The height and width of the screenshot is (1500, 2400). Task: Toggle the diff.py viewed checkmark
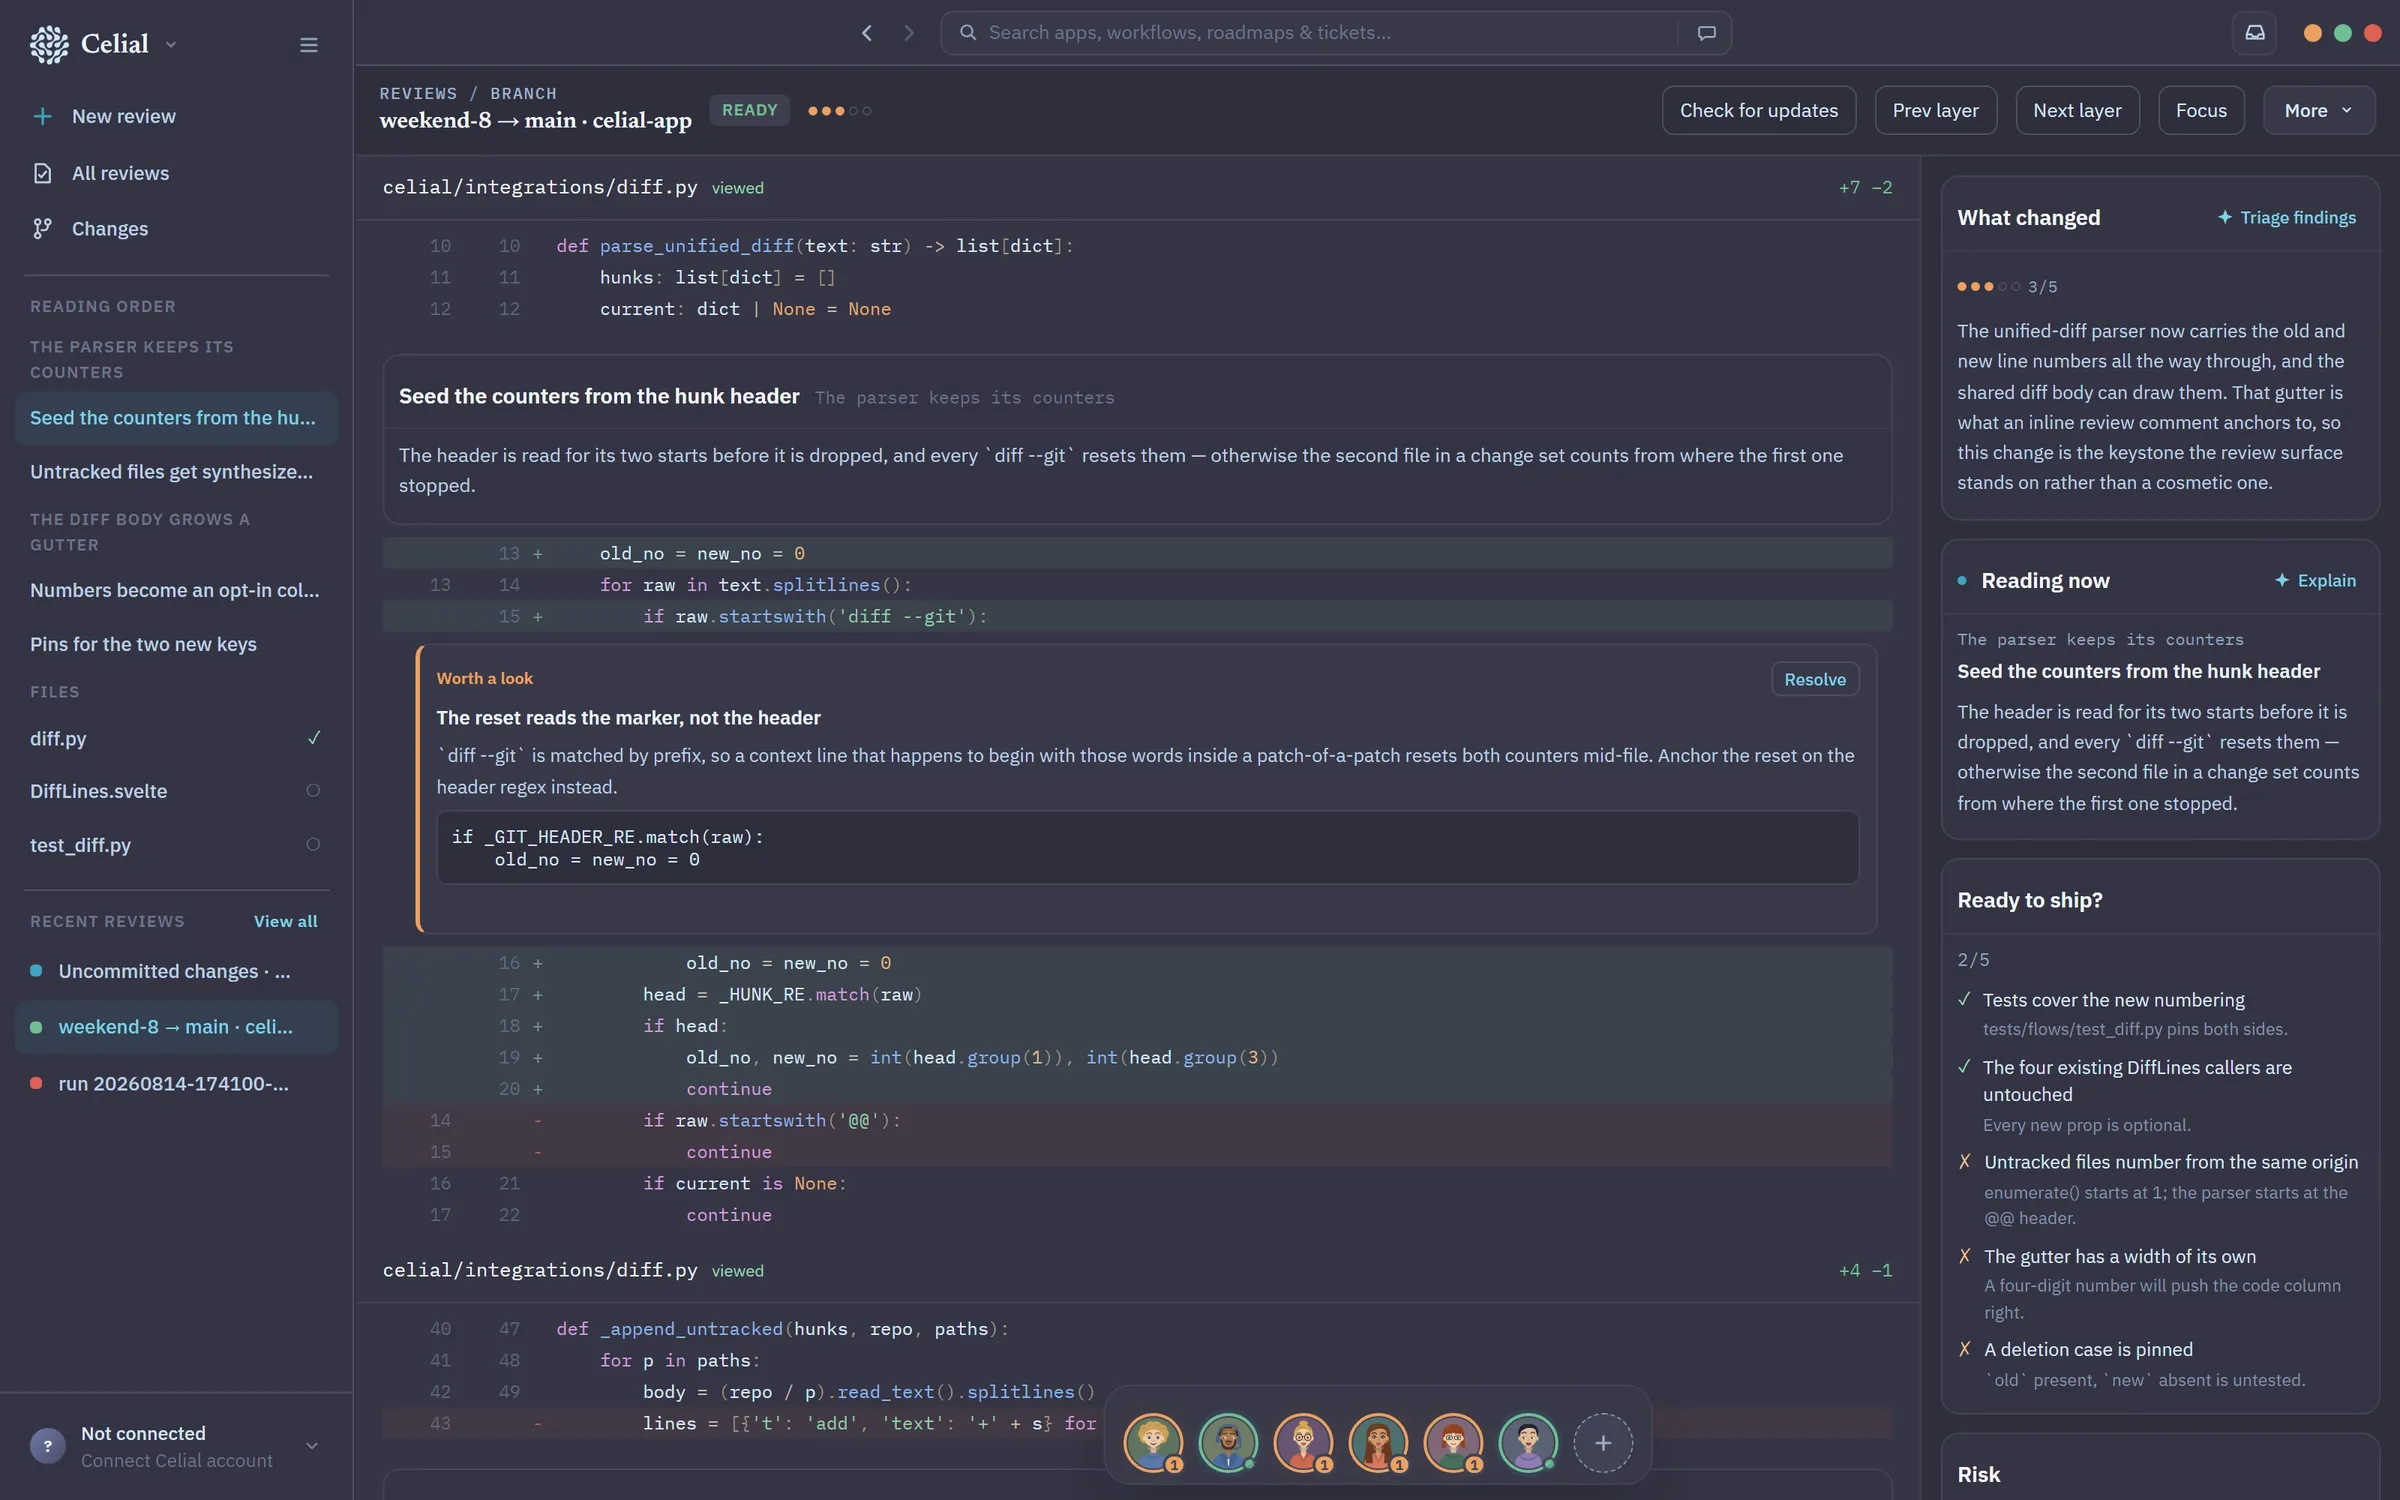point(313,738)
